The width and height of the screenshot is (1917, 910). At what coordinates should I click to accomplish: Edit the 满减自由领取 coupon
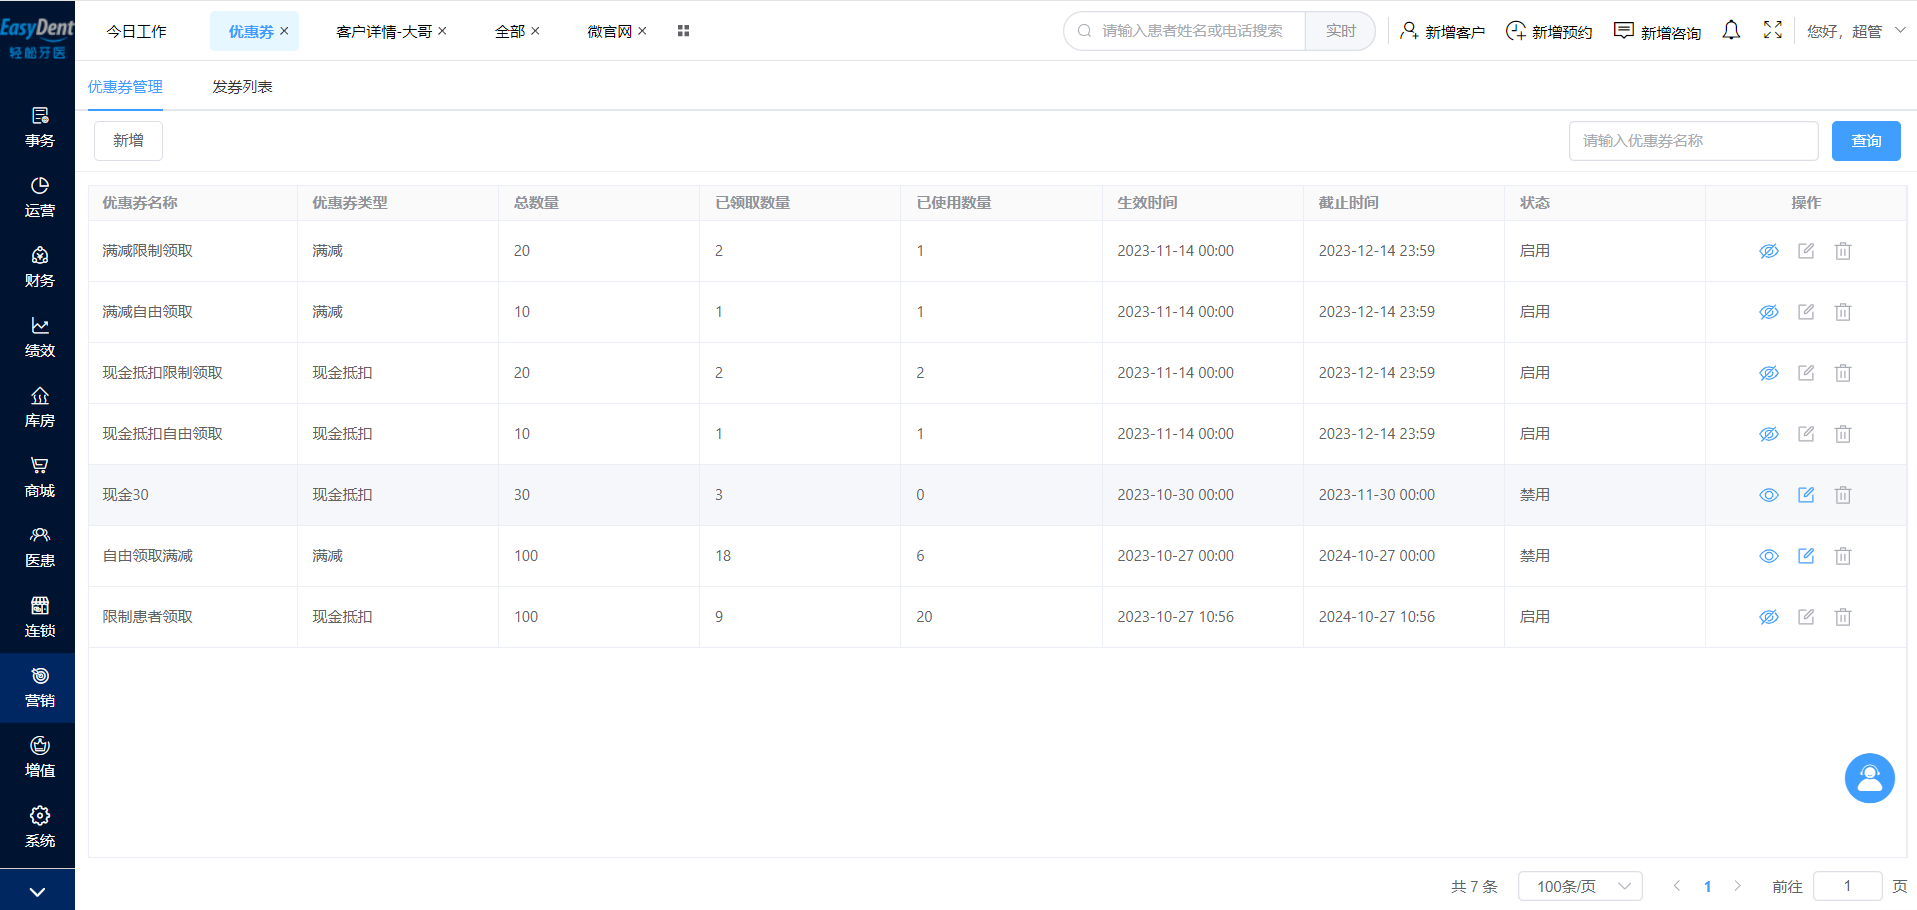[1806, 312]
